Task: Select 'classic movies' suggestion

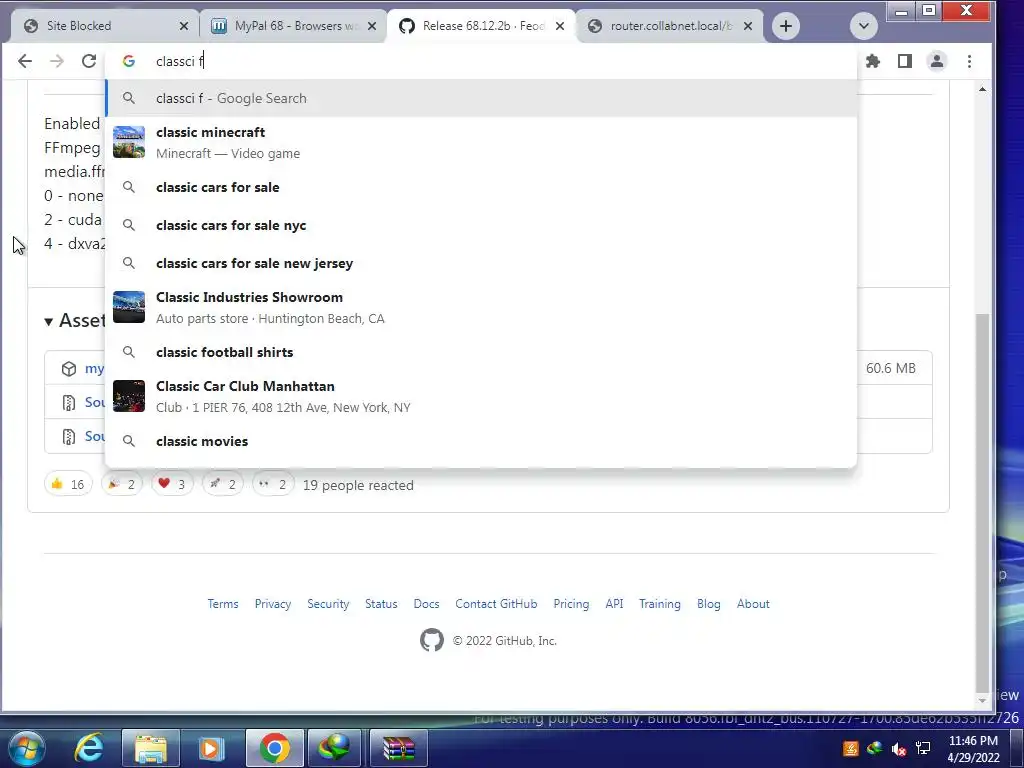Action: pyautogui.click(x=481, y=441)
